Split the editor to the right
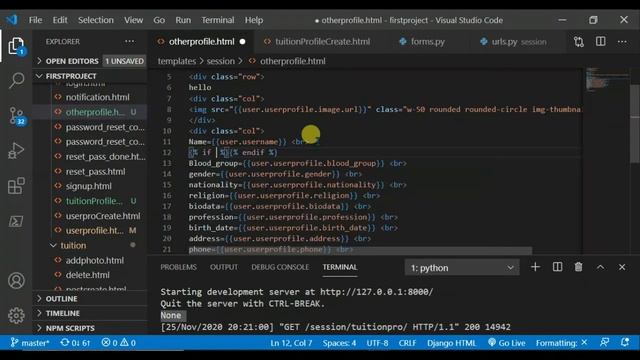640x360 pixels. pos(600,42)
